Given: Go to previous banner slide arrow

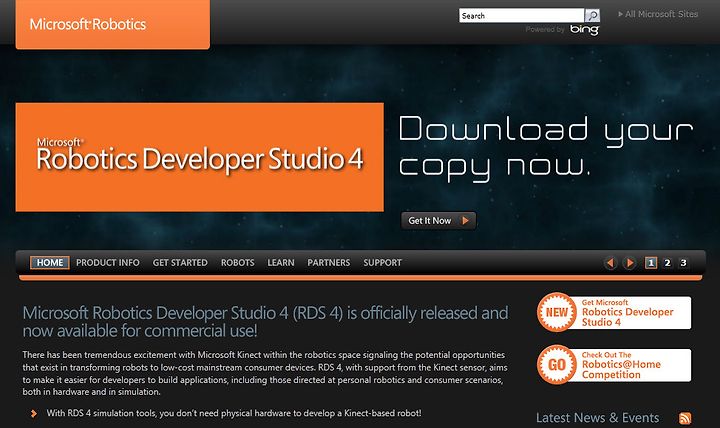Looking at the screenshot, I should pyautogui.click(x=610, y=263).
